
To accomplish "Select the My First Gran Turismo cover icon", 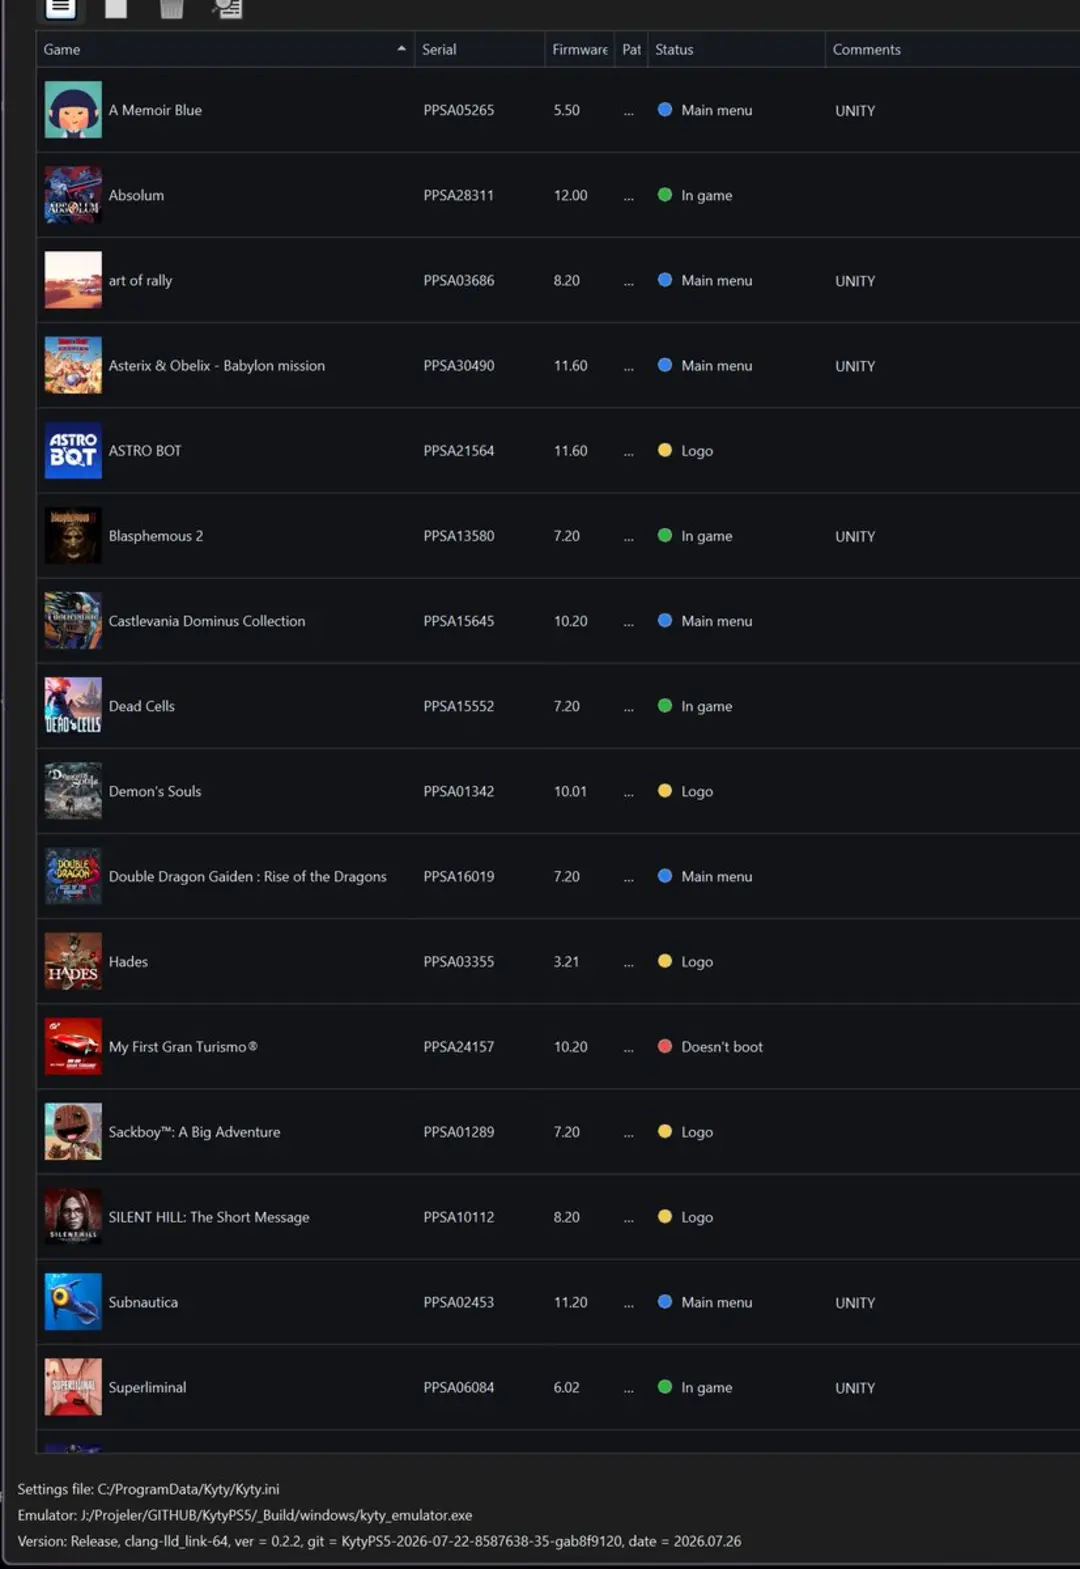I will point(73,1046).
